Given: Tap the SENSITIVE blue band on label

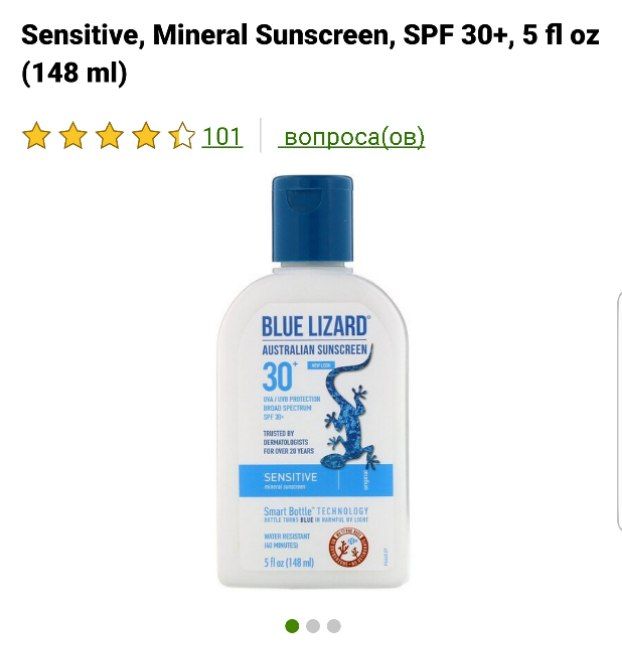Looking at the screenshot, I should pos(316,480).
